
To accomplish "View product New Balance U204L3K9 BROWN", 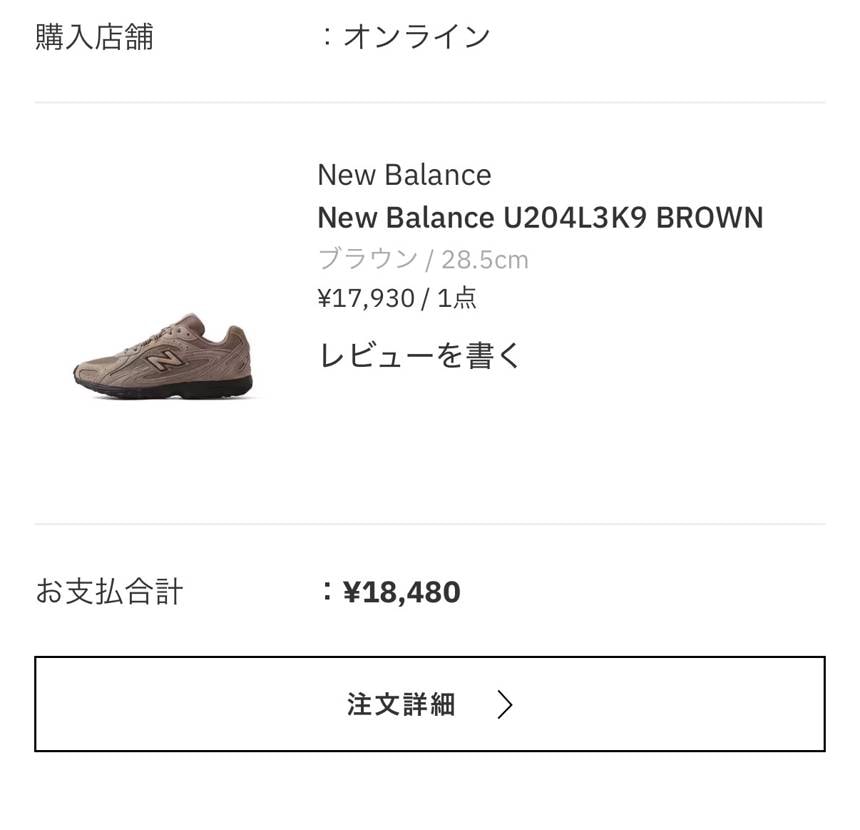I will 540,217.
